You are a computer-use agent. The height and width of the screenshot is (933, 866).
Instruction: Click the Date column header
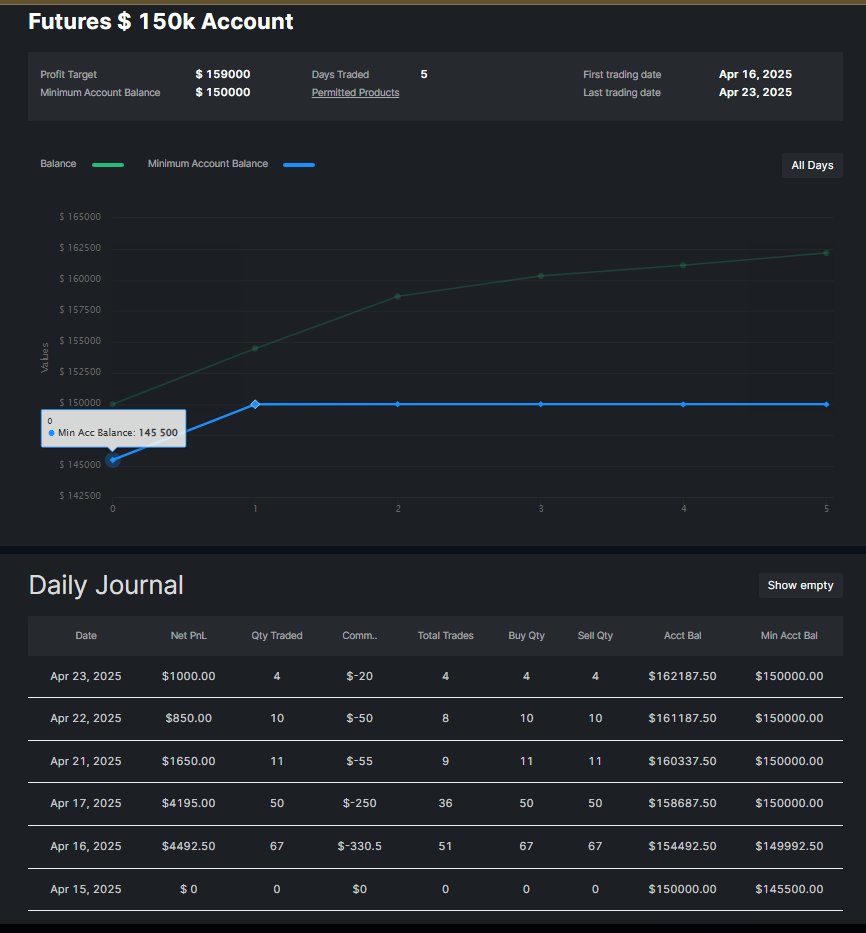86,635
